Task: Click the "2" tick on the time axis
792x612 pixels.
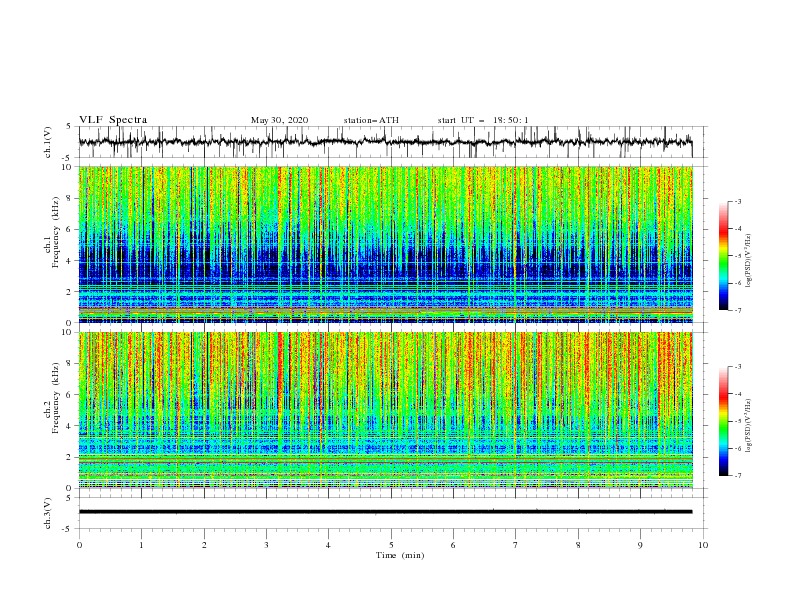Action: 204,545
